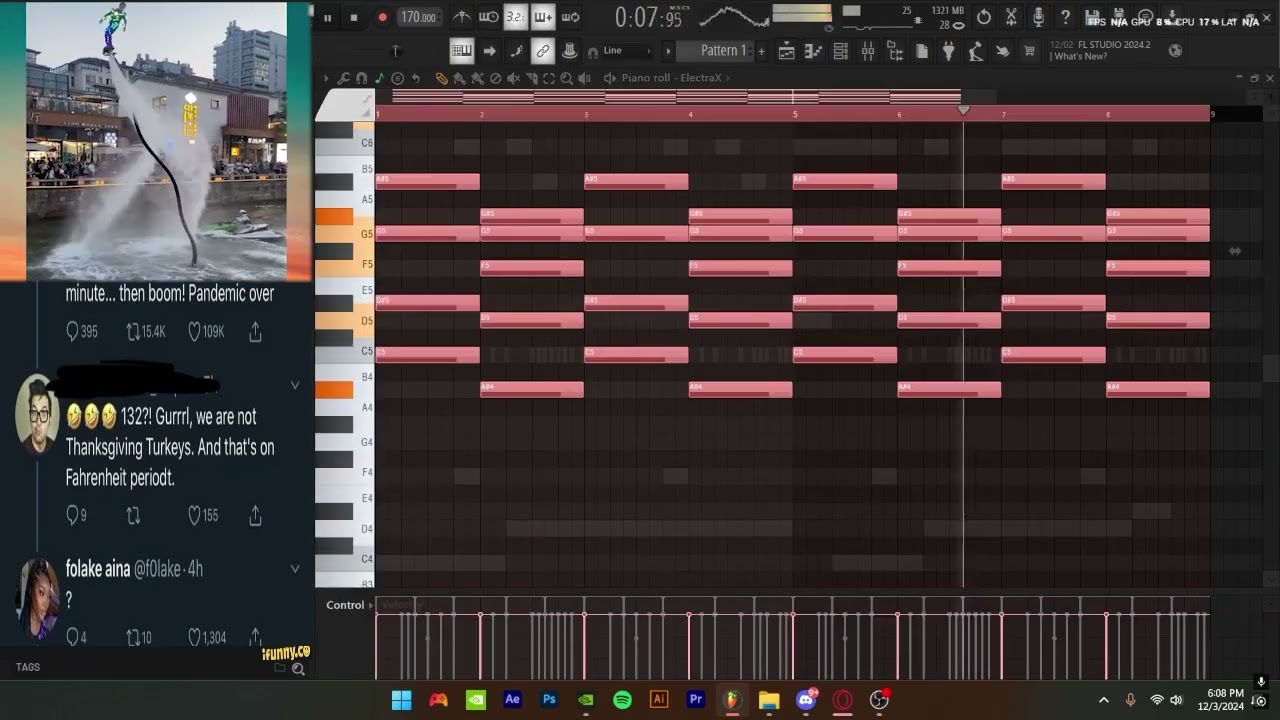Like the folake aina tweet heart
Viewport: 1280px width, 720px height.
coord(196,637)
